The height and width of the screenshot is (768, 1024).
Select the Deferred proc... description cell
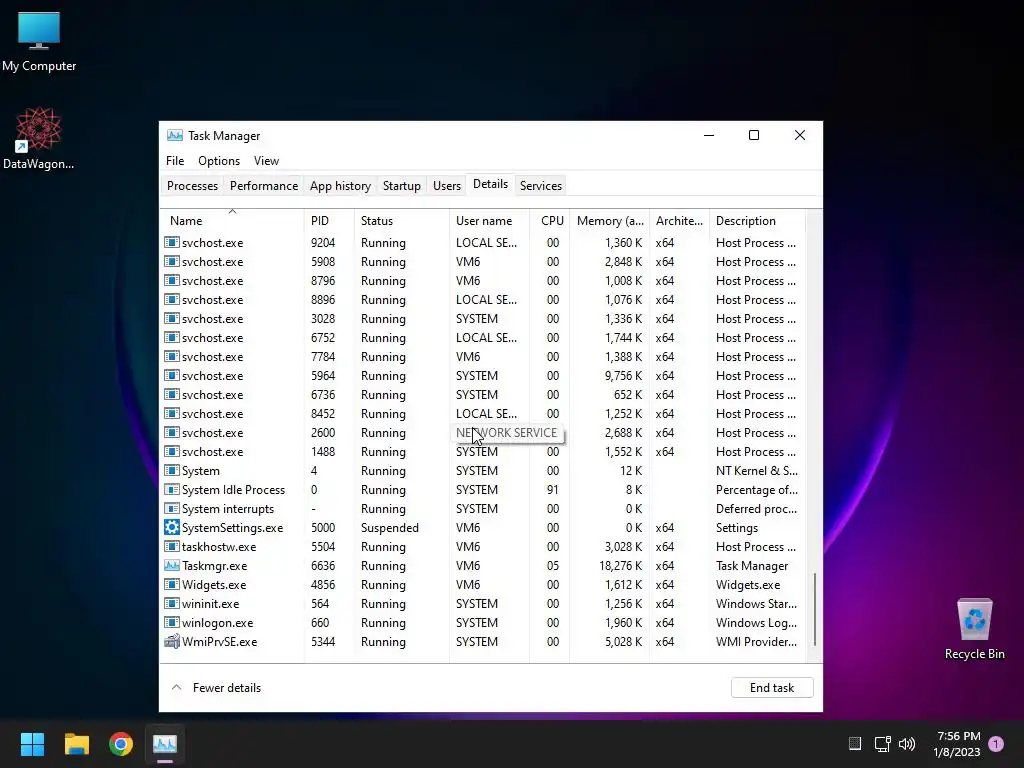tap(756, 509)
